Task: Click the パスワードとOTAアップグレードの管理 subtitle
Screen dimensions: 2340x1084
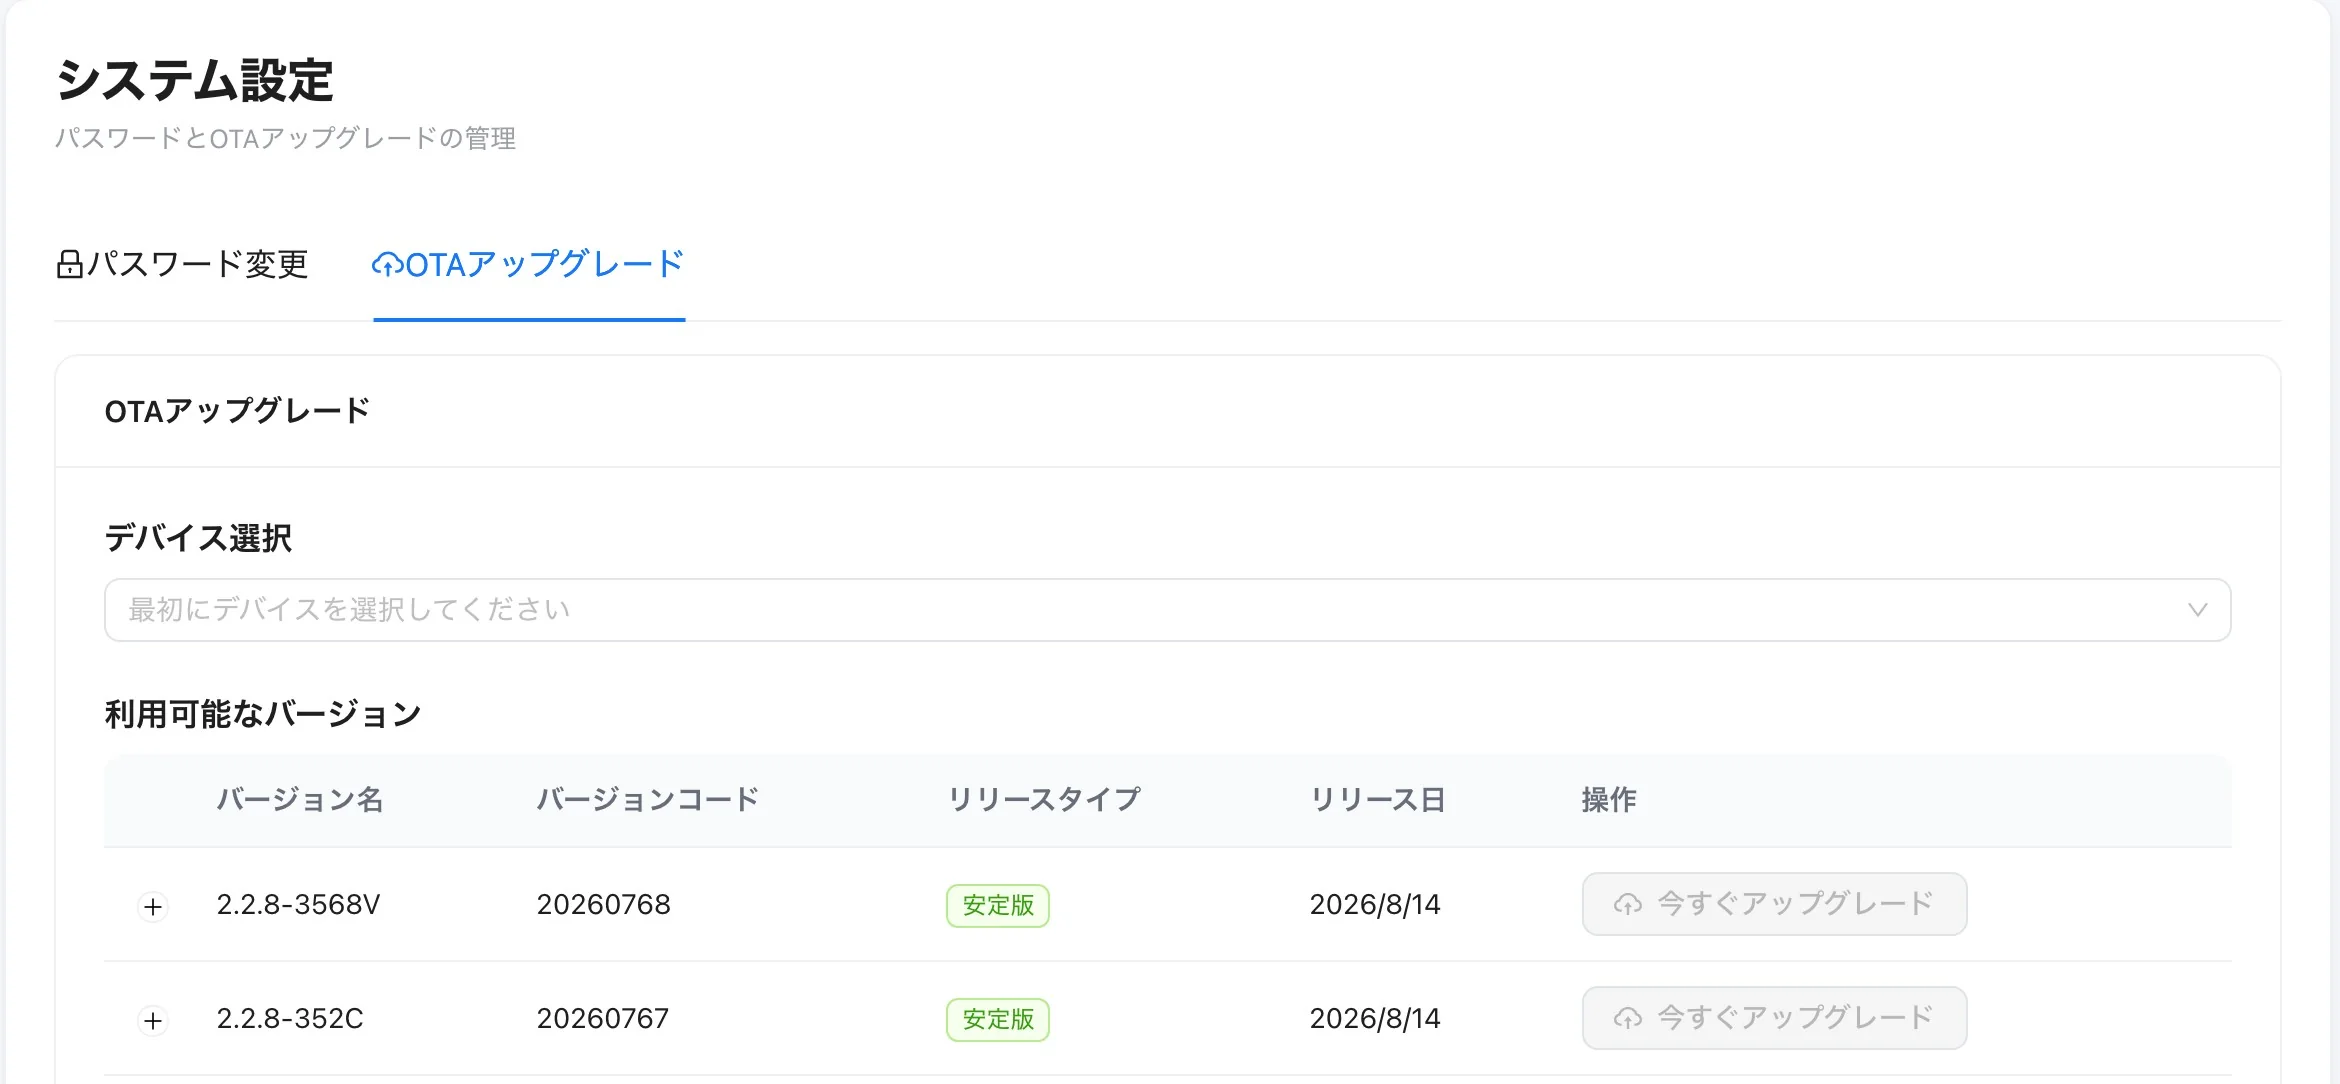Action: (285, 138)
